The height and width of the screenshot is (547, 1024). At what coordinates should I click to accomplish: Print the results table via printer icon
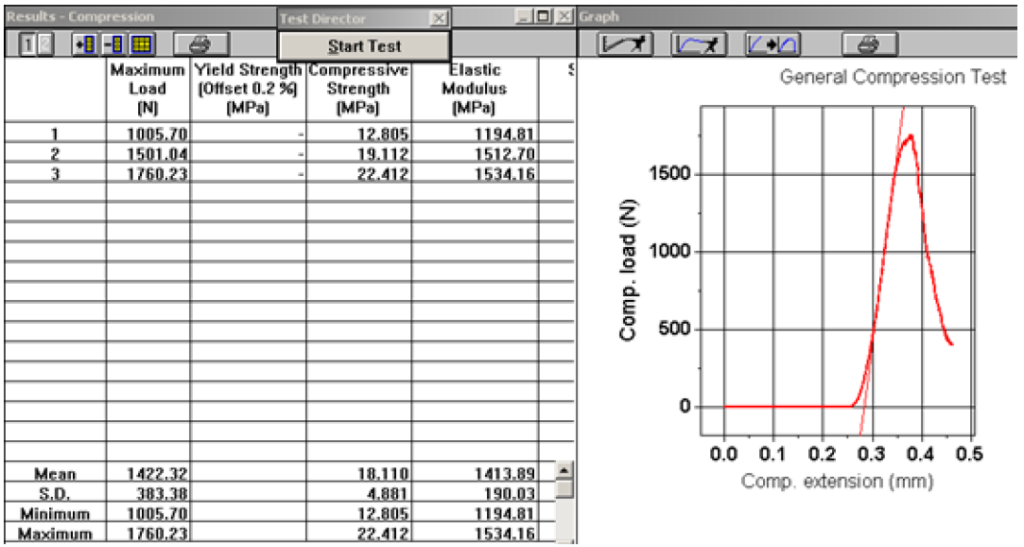[x=201, y=44]
